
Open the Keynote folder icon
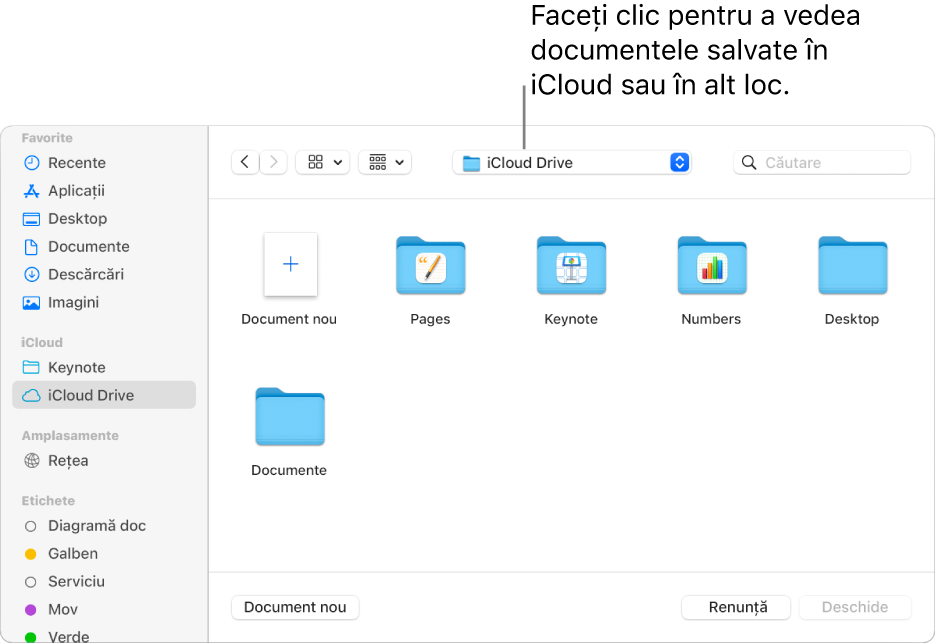point(571,266)
